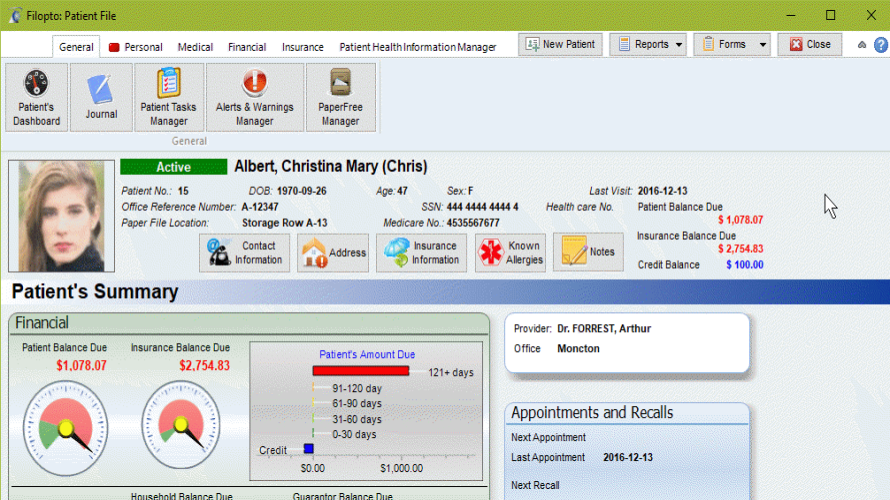
Task: Maximize the Filopto window
Action: pos(830,15)
